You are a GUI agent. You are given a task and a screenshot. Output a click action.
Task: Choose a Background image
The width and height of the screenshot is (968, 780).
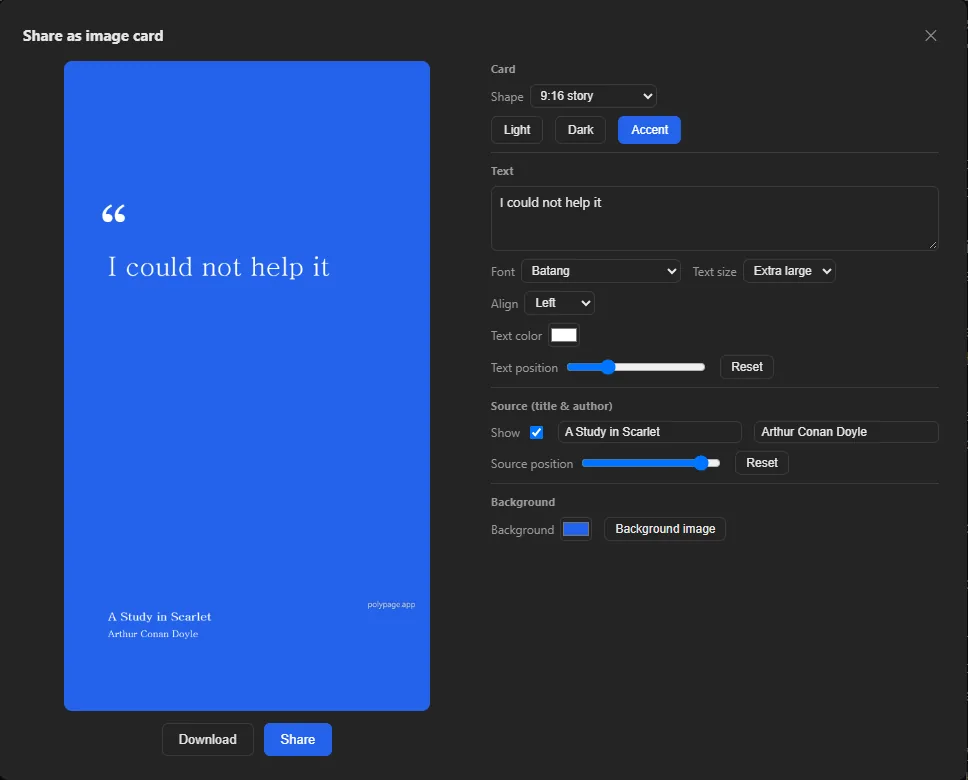[665, 529]
